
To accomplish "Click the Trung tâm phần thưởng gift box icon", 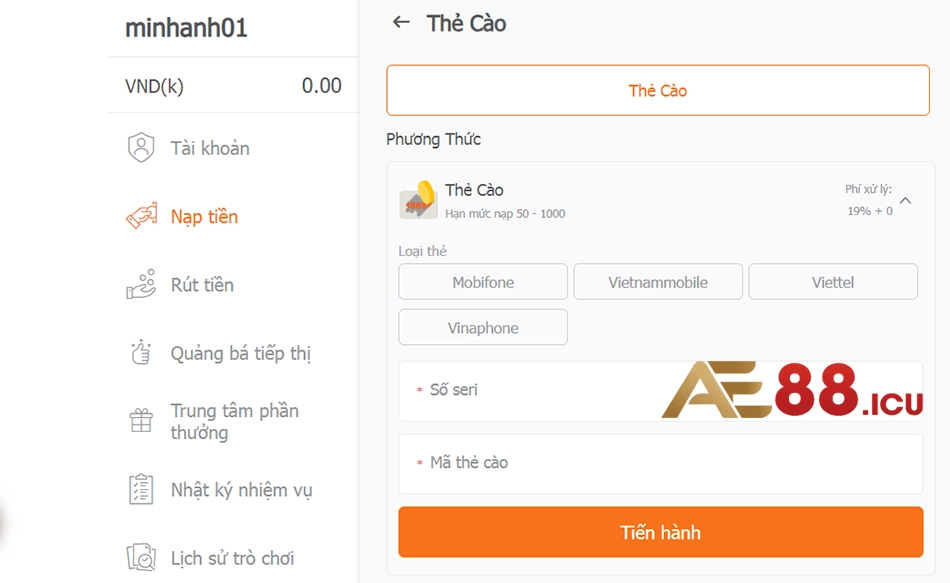I will click(x=141, y=421).
